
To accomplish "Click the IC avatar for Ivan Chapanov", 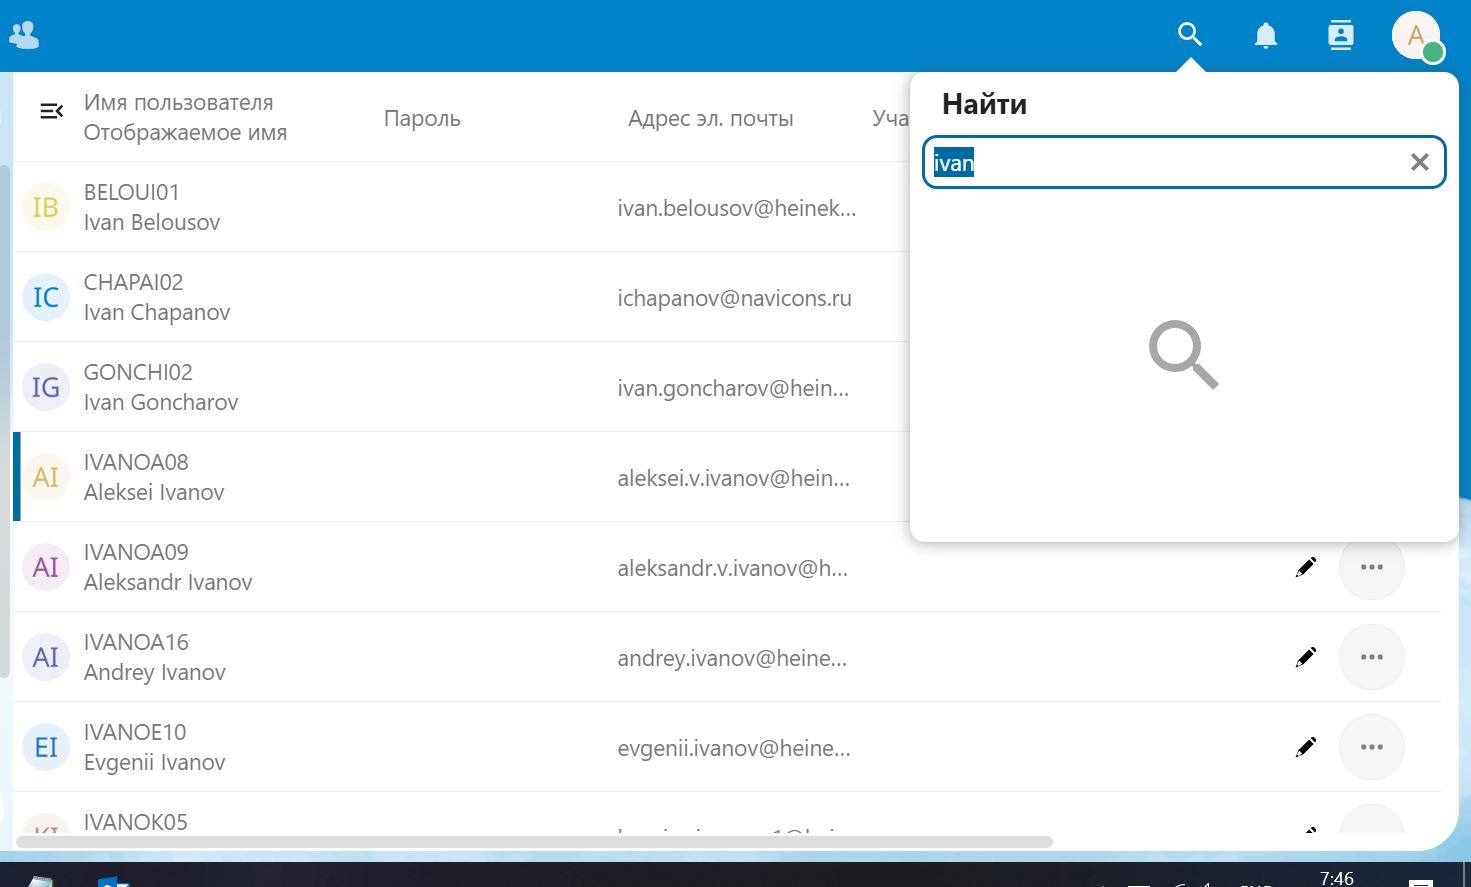I will pos(46,297).
